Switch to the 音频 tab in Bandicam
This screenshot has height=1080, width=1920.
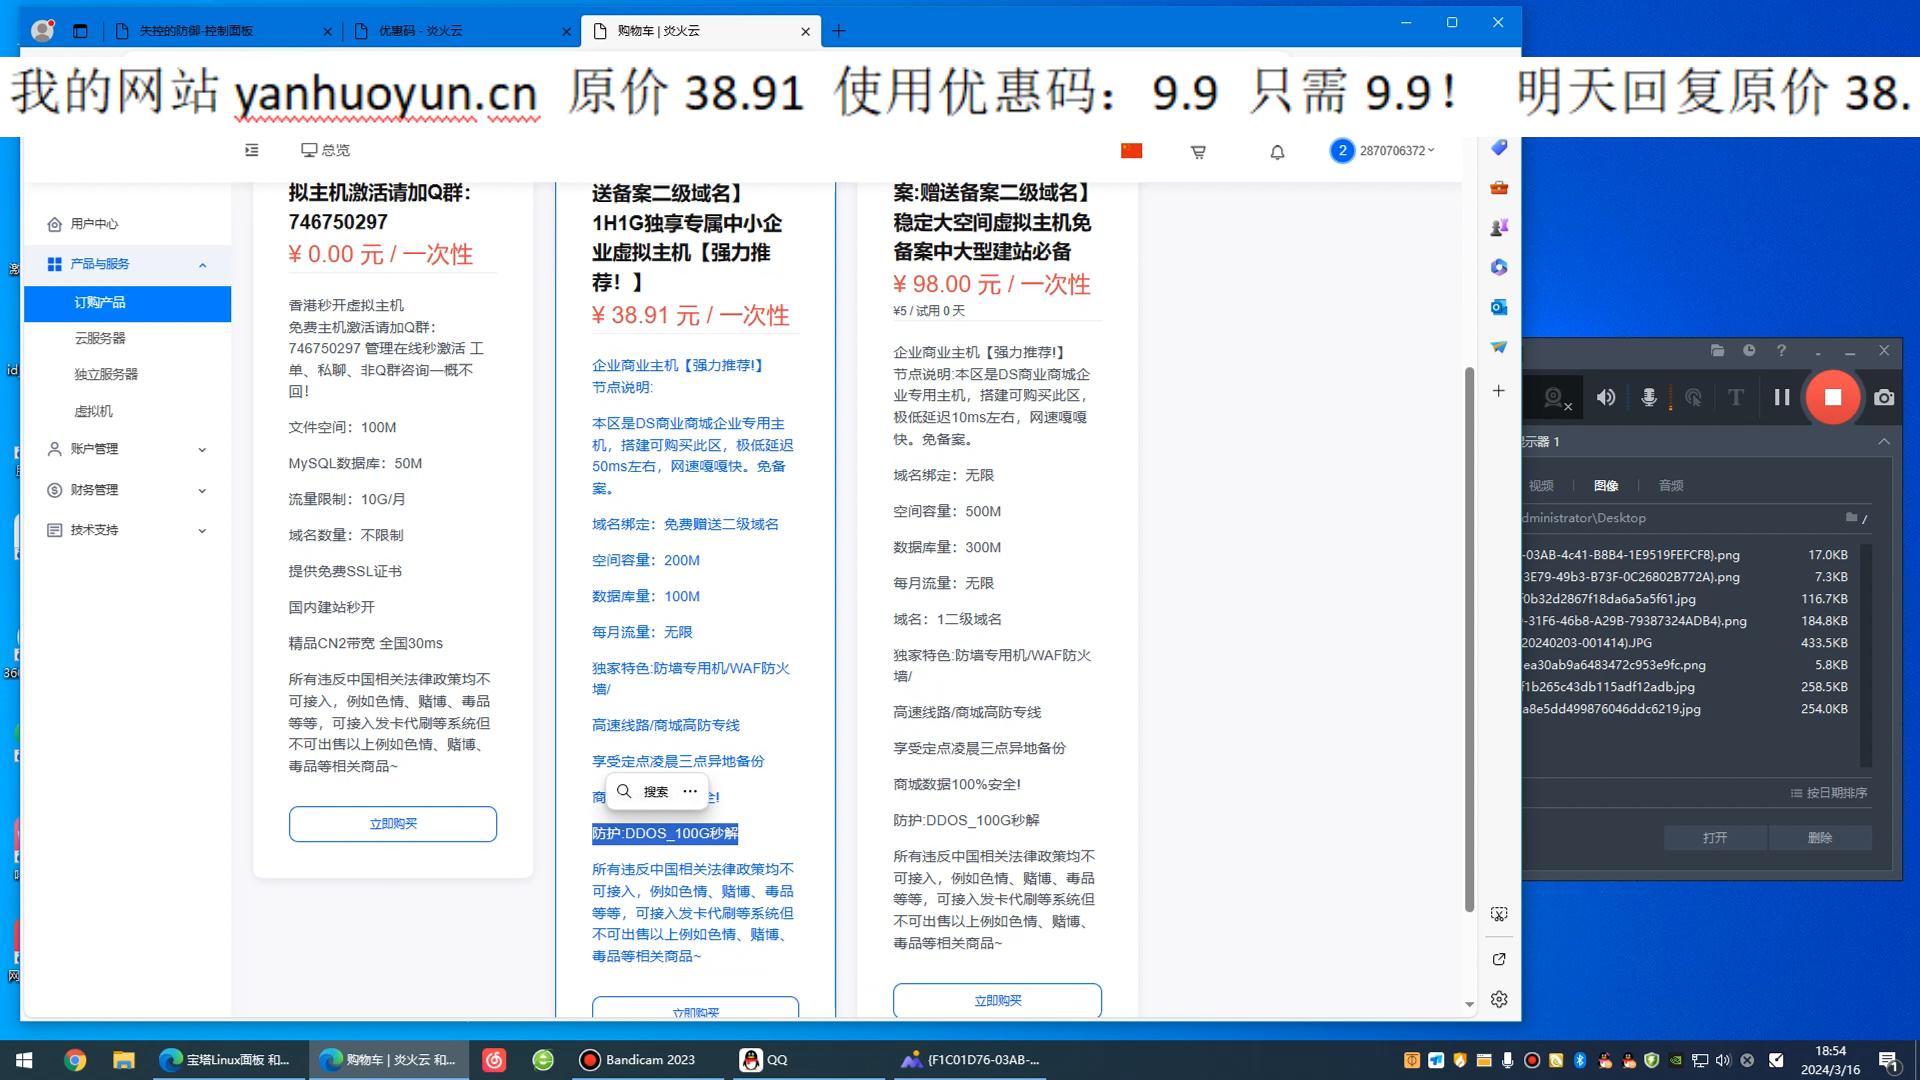coord(1671,485)
